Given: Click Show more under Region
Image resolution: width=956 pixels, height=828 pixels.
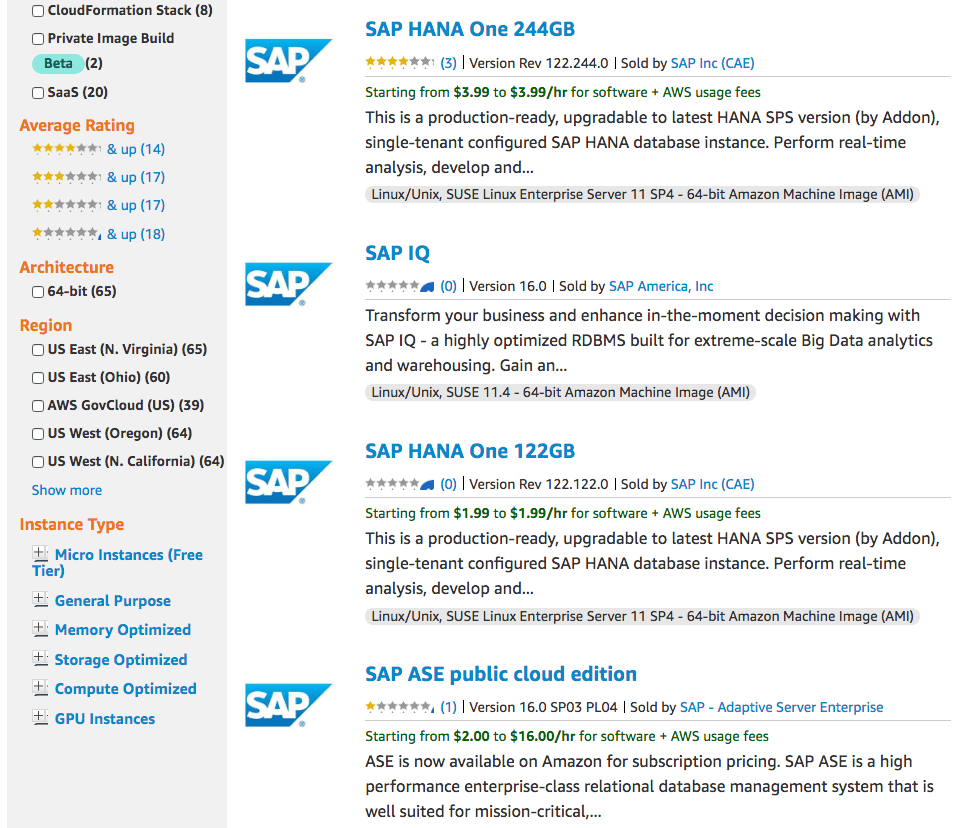Looking at the screenshot, I should coord(66,490).
